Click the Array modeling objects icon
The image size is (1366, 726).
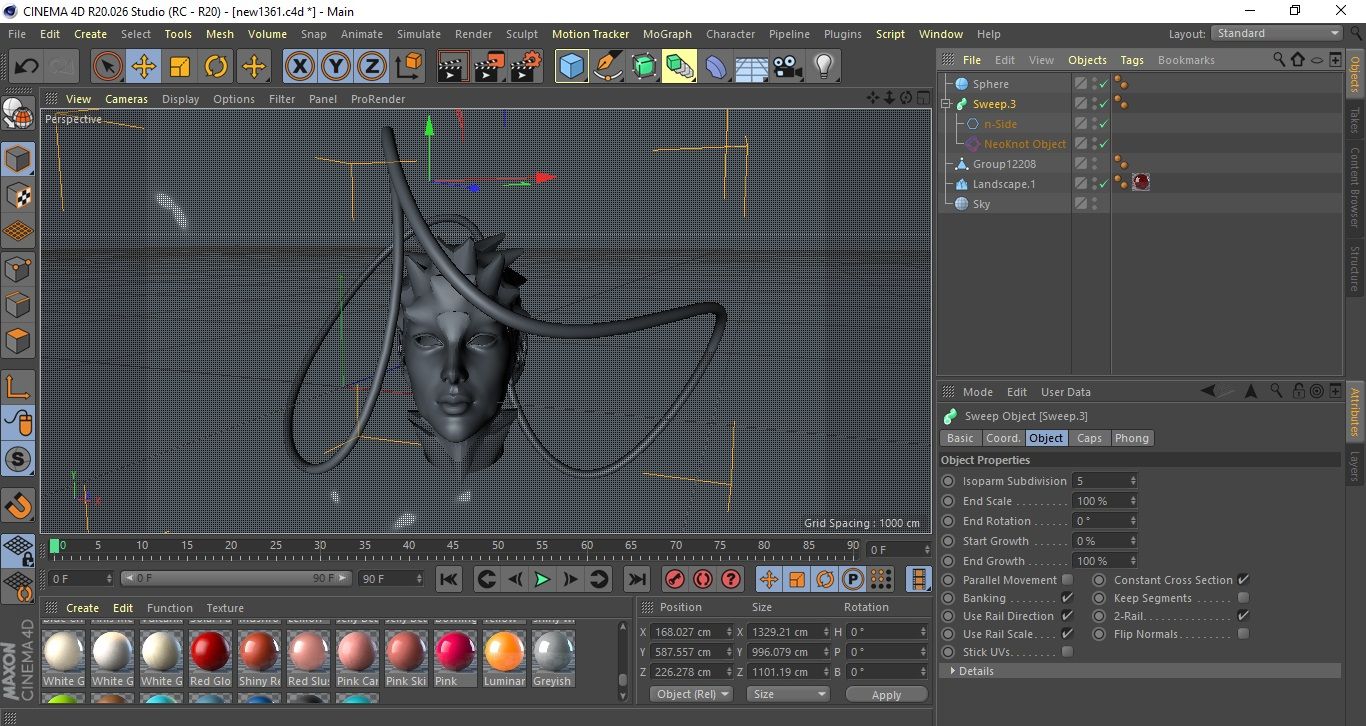point(679,67)
